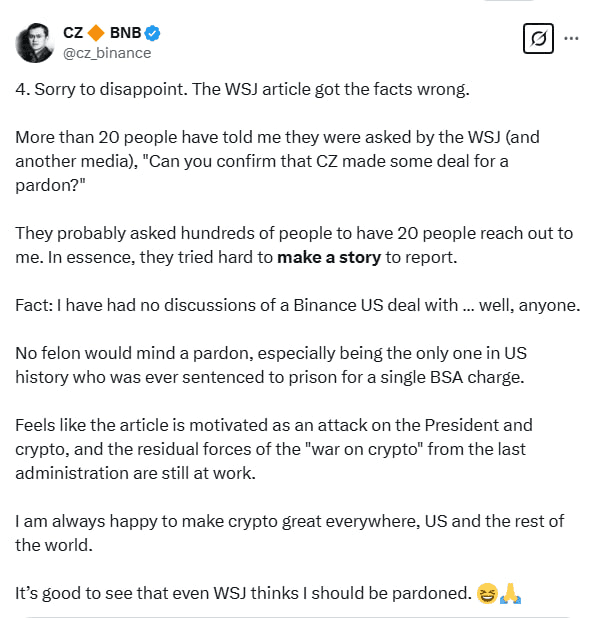Click the "CZ" display name
This screenshot has height=618, width=597.
coord(73,33)
